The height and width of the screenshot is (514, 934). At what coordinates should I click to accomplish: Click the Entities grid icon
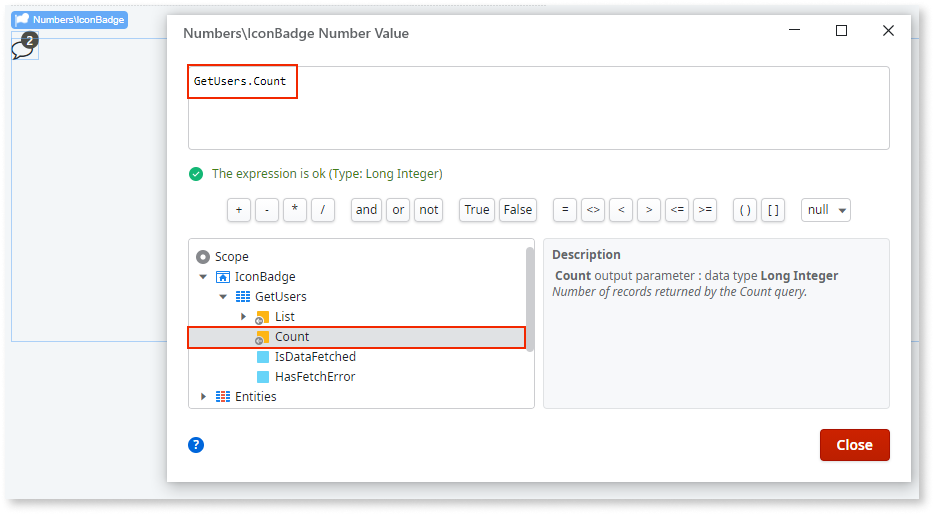coord(223,397)
